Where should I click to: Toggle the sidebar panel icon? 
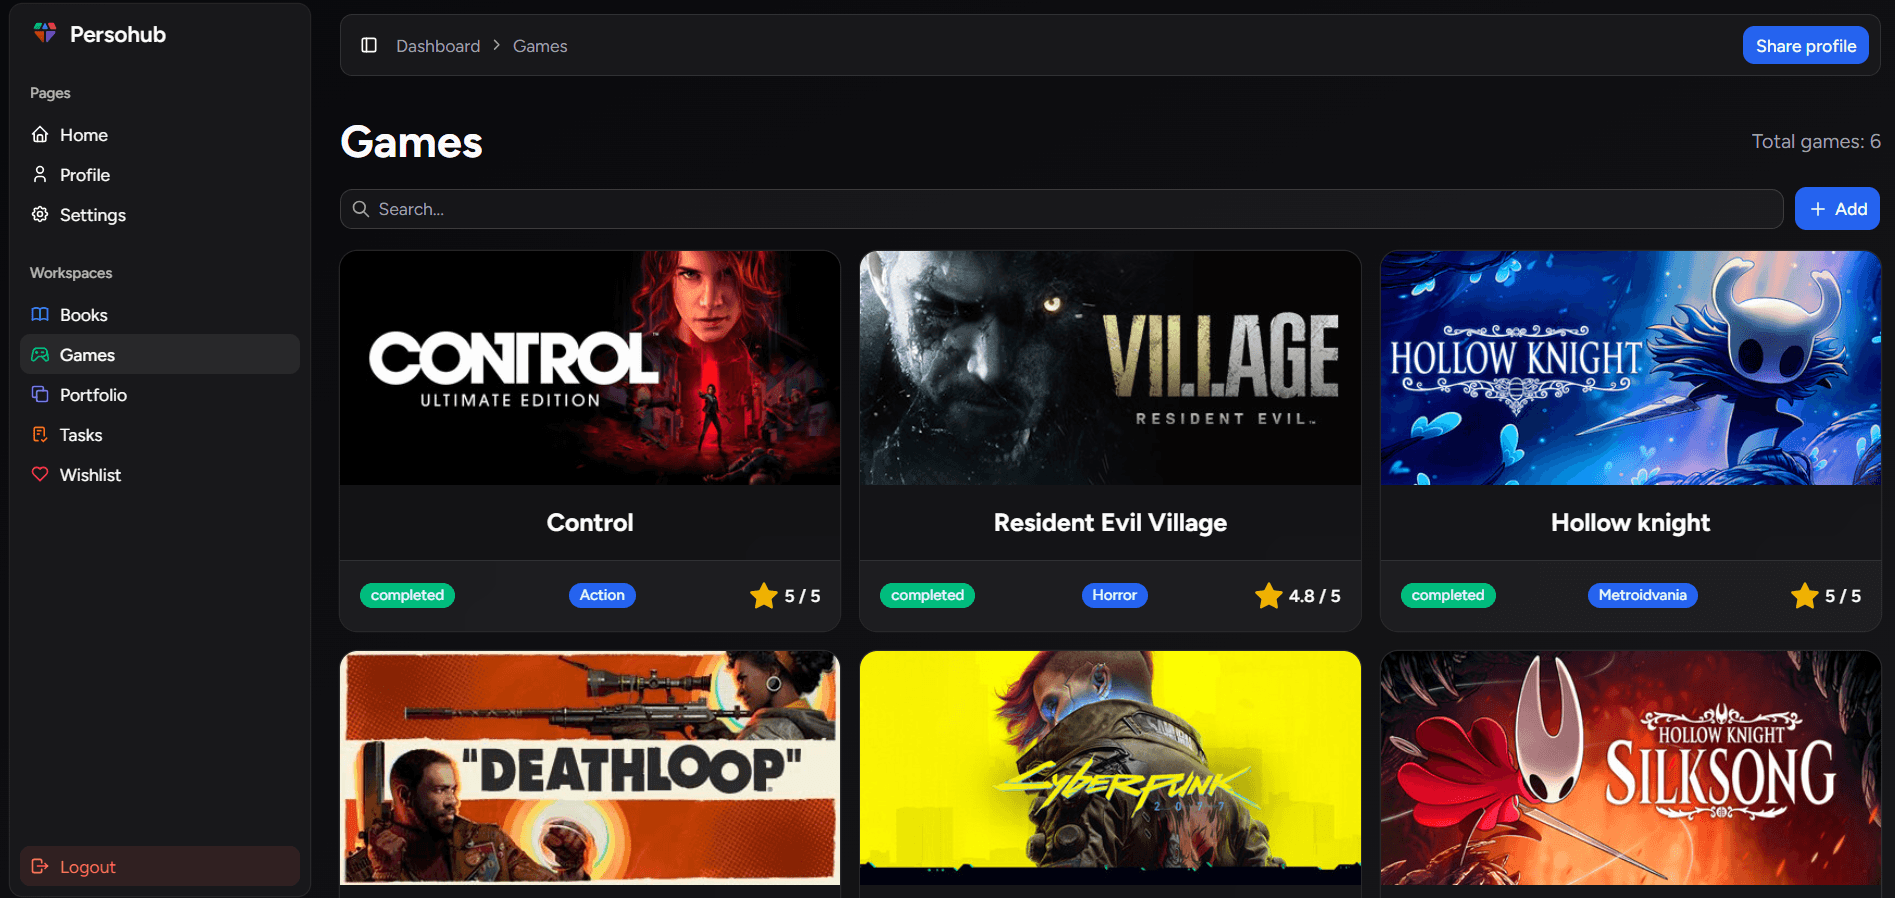(369, 45)
